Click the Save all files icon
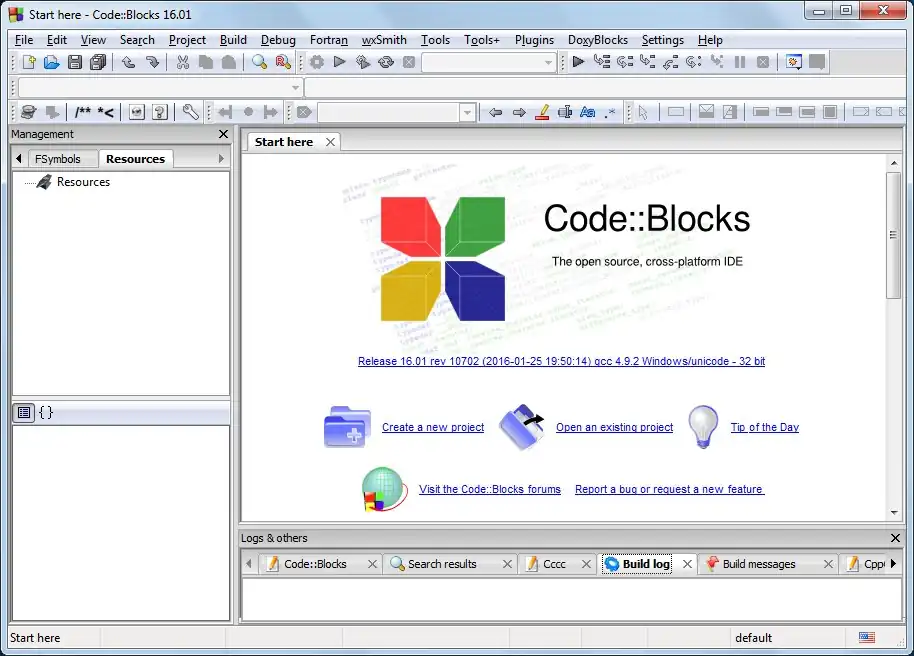This screenshot has height=656, width=914. 98,62
